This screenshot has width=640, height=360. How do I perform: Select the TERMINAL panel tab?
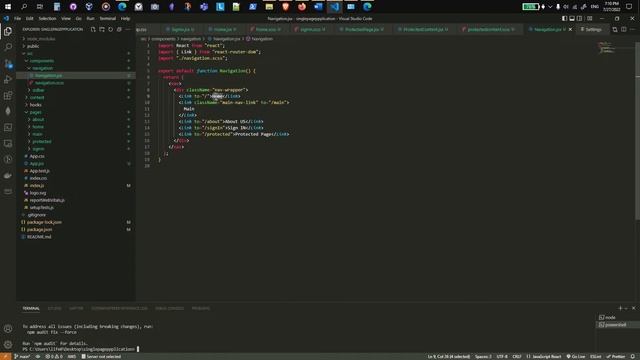pyautogui.click(x=31, y=308)
